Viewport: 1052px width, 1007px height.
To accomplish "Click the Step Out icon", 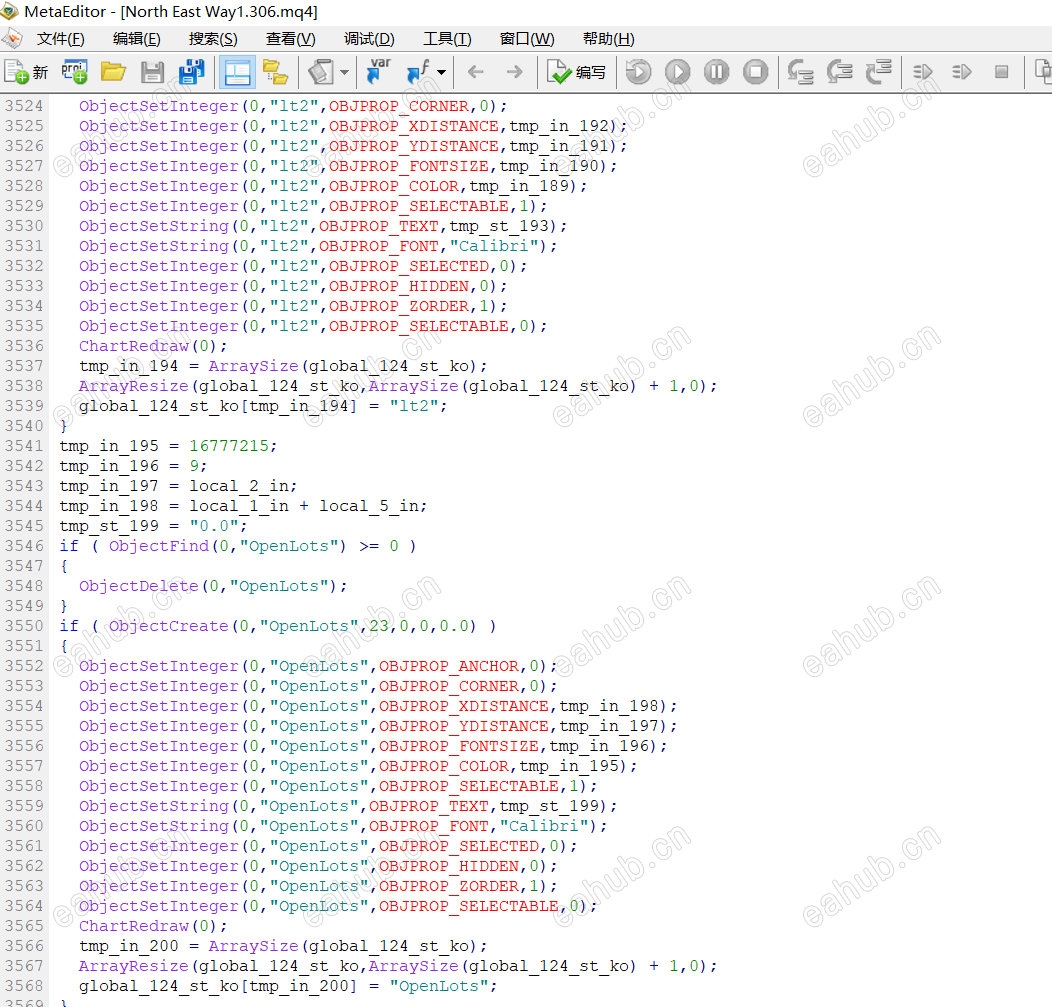I will tap(878, 72).
